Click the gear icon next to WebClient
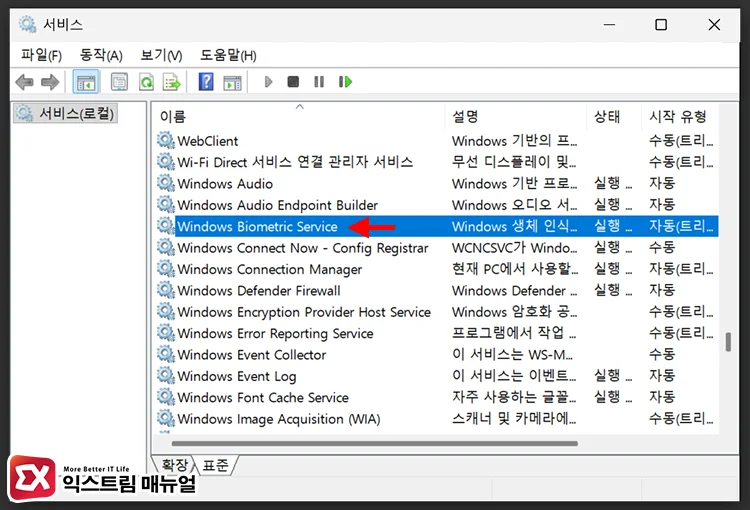The height and width of the screenshot is (510, 750). click(x=165, y=140)
